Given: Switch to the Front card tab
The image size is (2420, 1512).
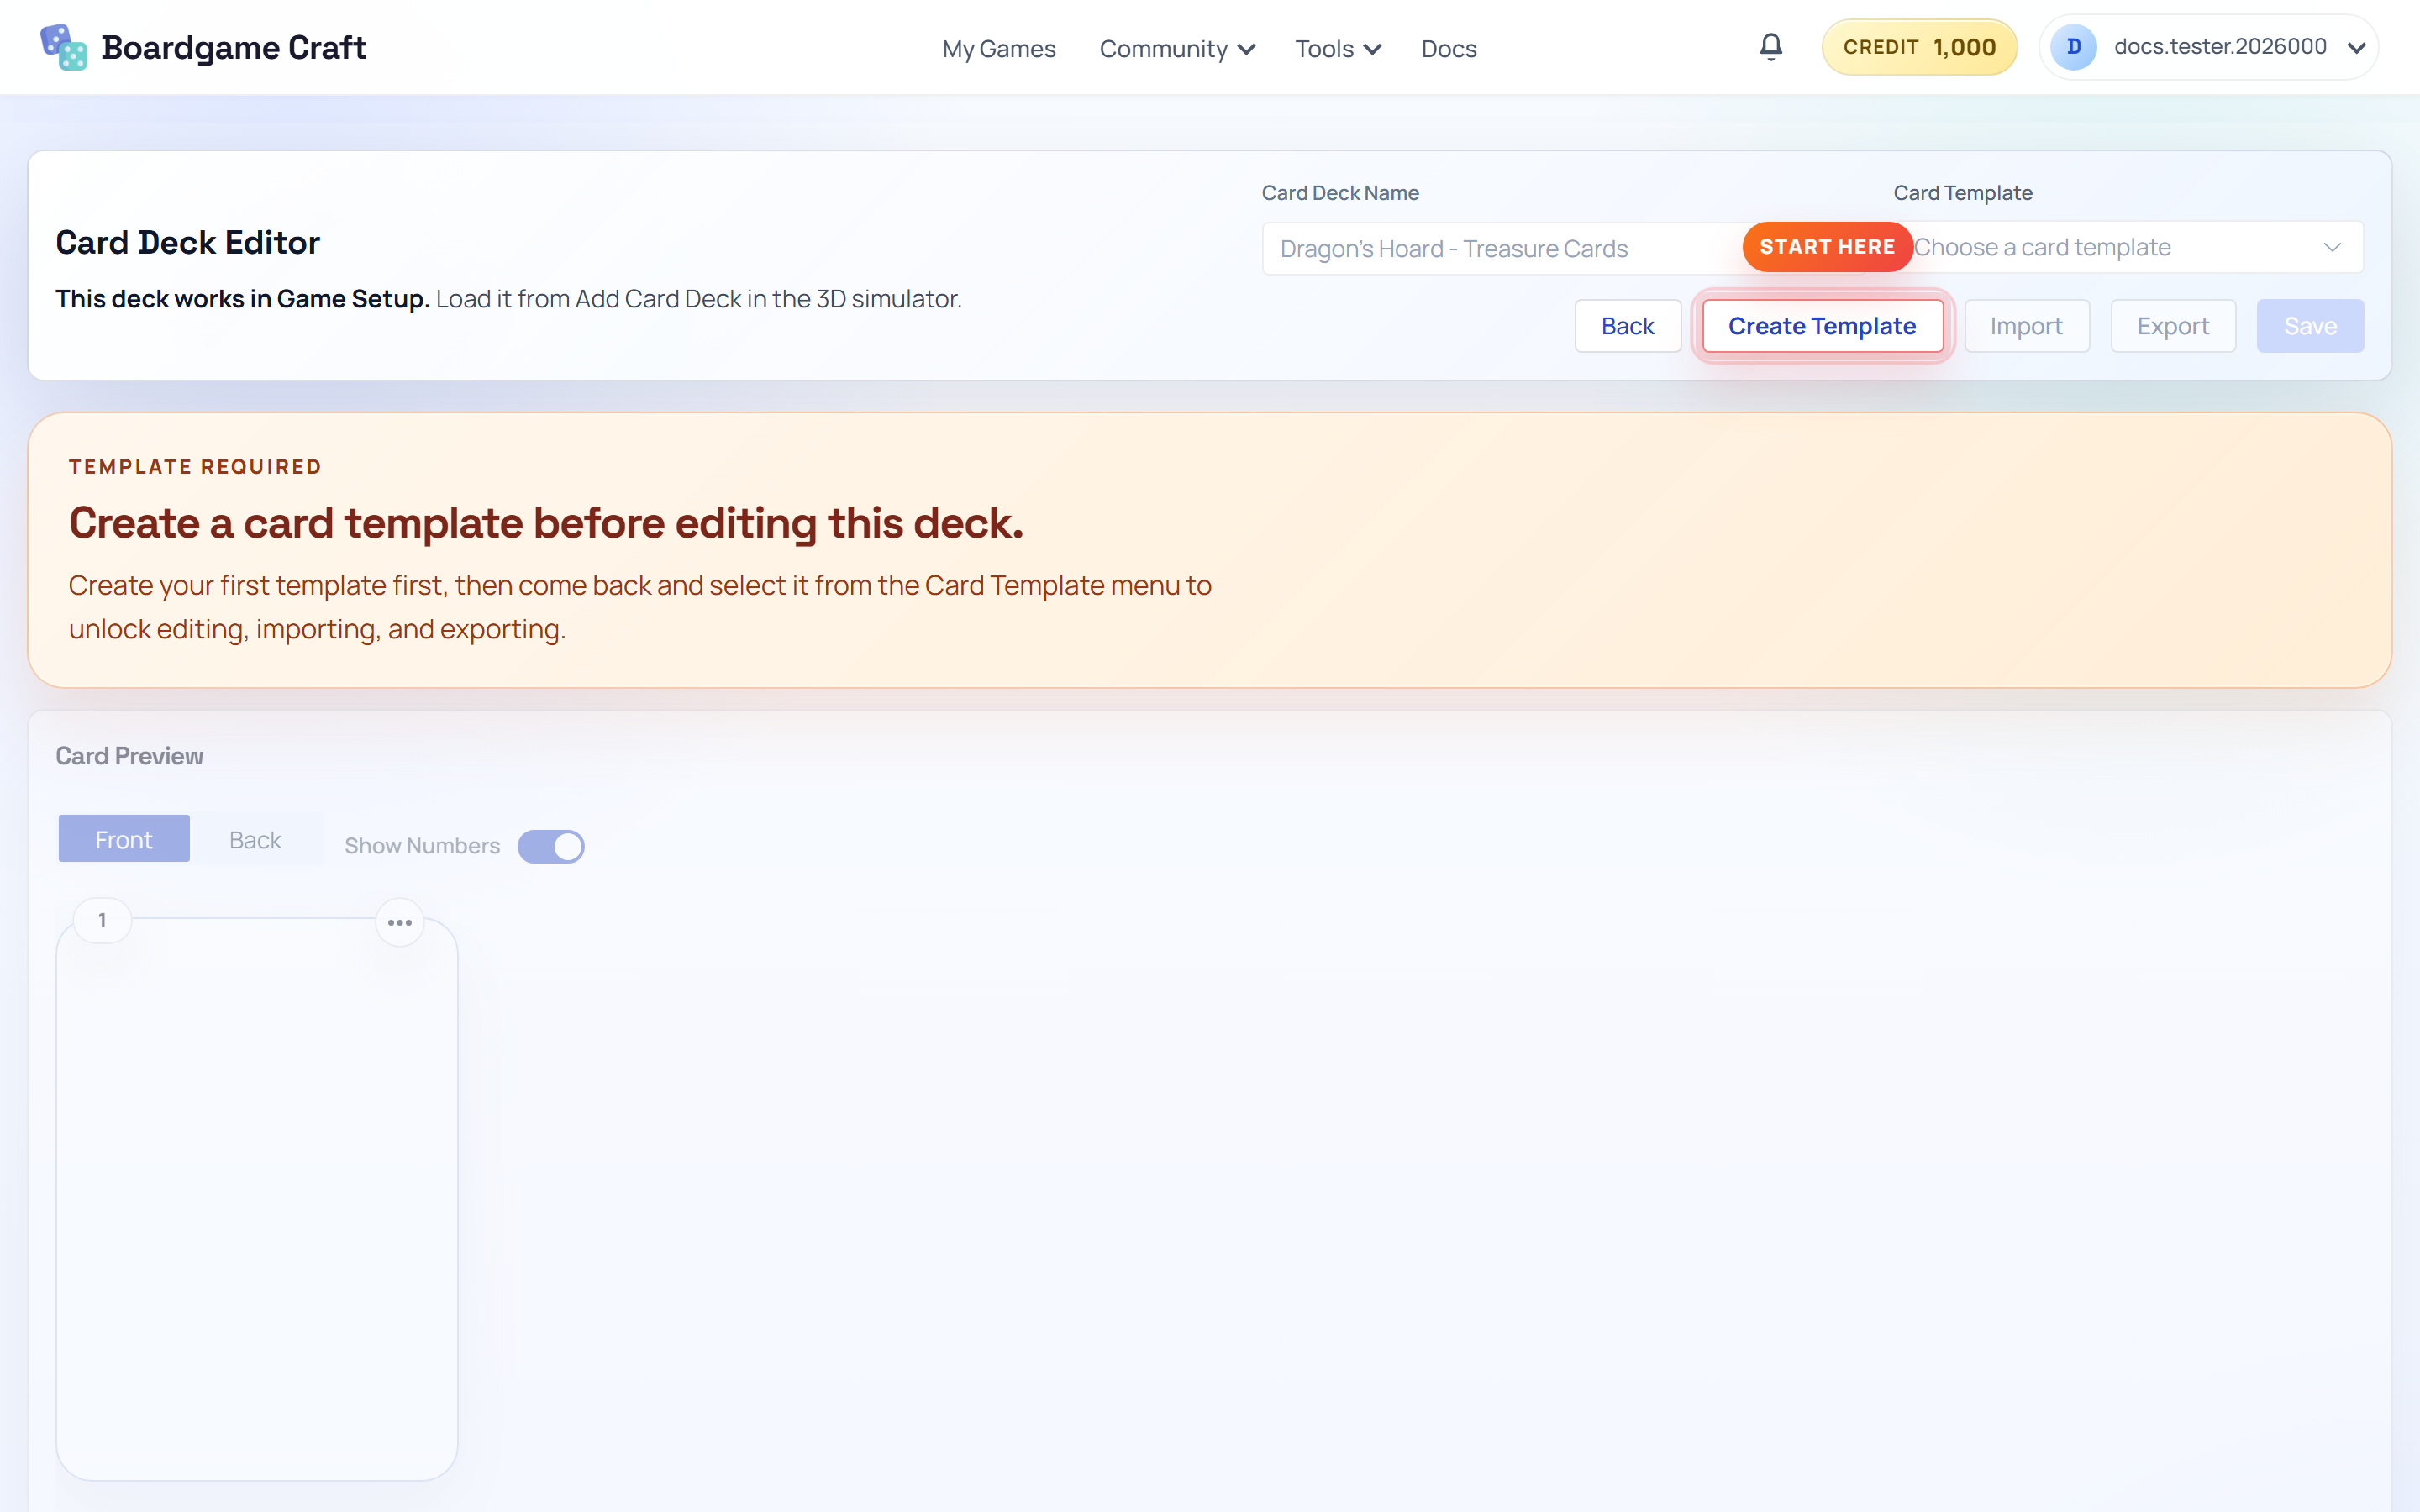Looking at the screenshot, I should point(124,839).
